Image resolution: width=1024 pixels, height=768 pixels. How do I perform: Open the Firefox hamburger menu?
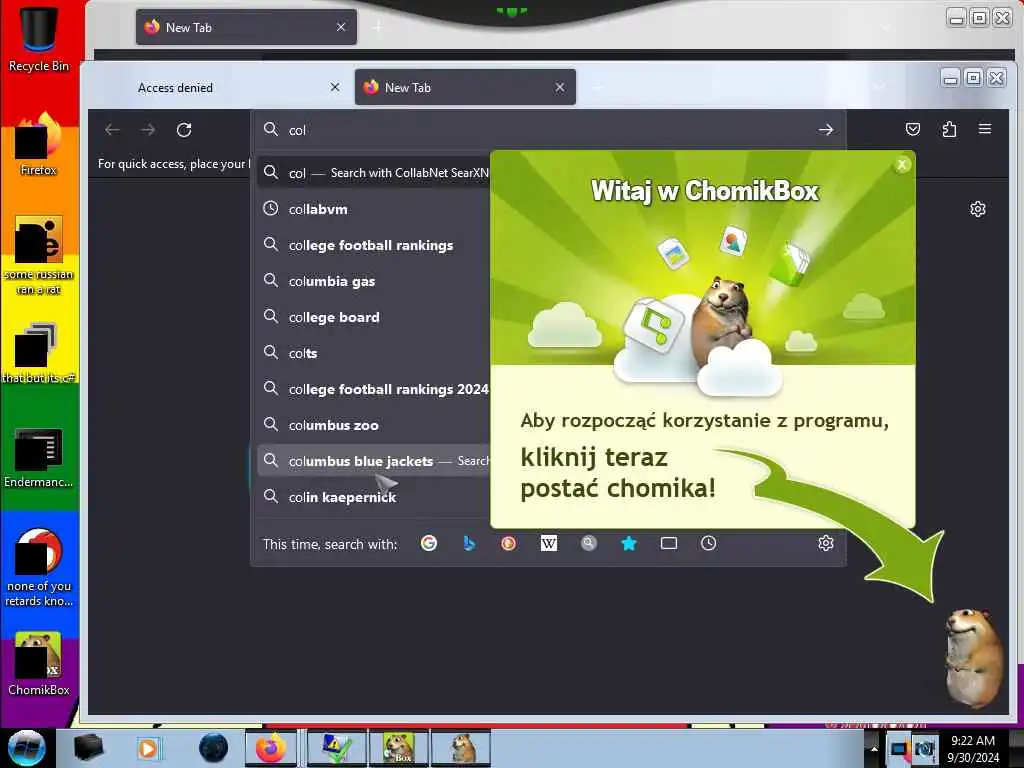985,129
